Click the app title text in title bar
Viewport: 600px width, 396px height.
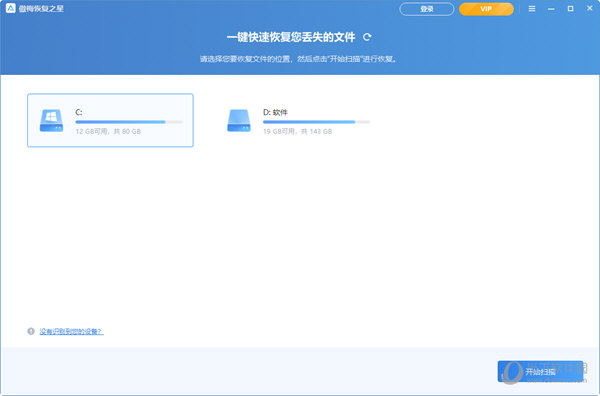tap(41, 8)
